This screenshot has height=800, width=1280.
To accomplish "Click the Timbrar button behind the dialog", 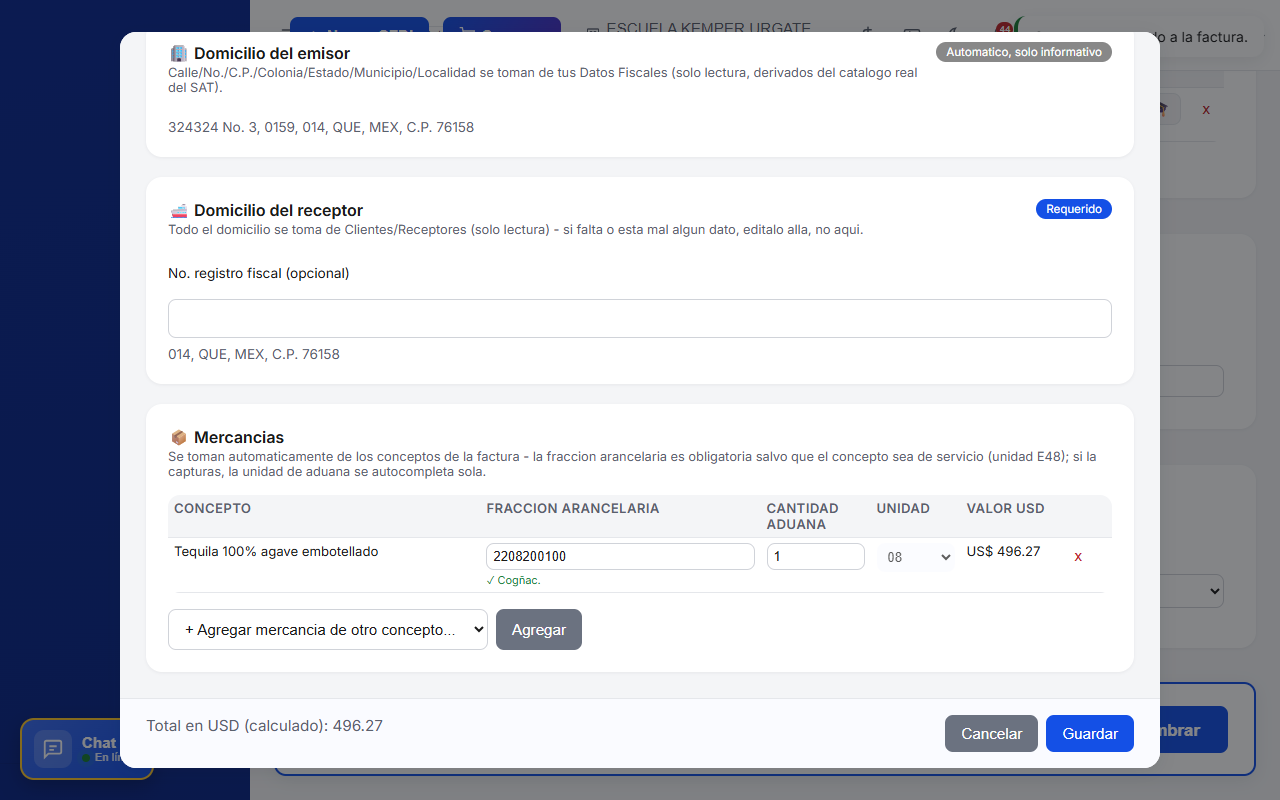I will click(x=1192, y=730).
